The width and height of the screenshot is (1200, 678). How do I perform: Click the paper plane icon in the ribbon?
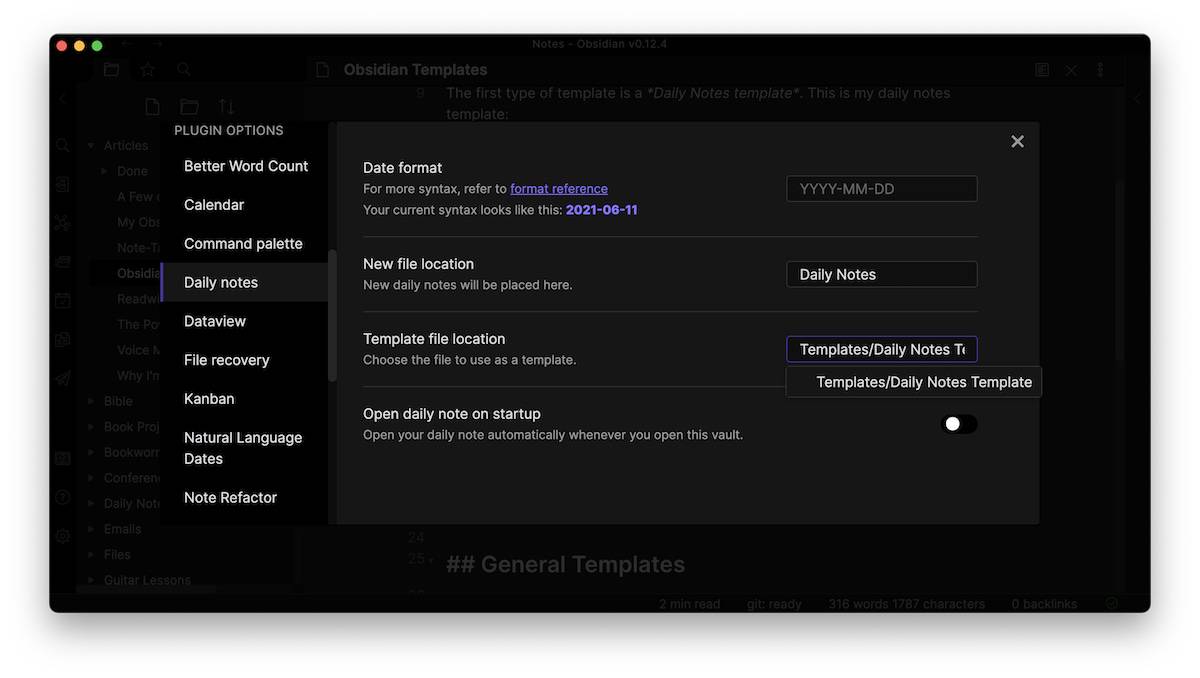62,378
